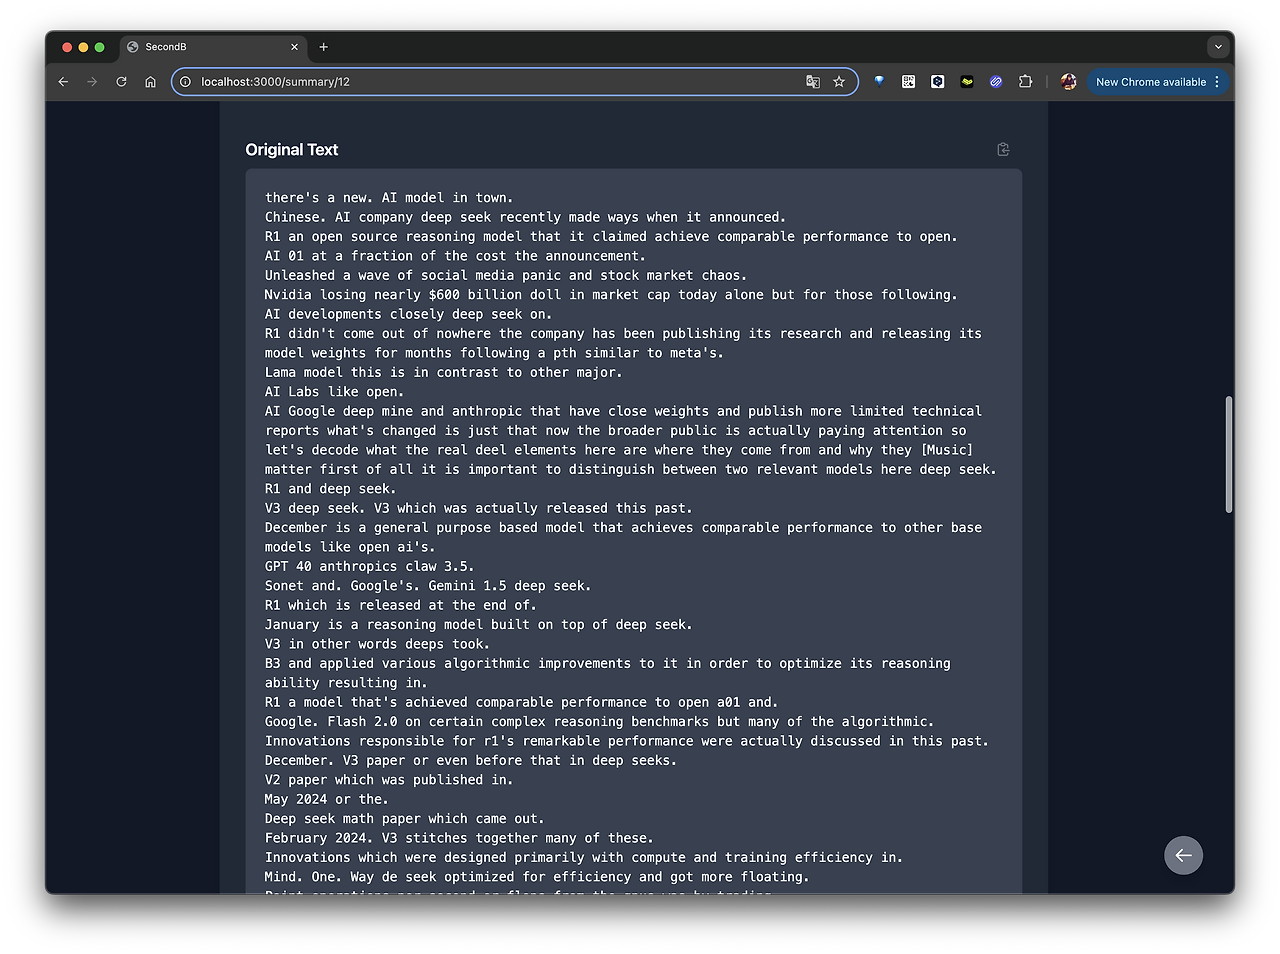Open the dark blue hexagon extension icon

(x=937, y=82)
